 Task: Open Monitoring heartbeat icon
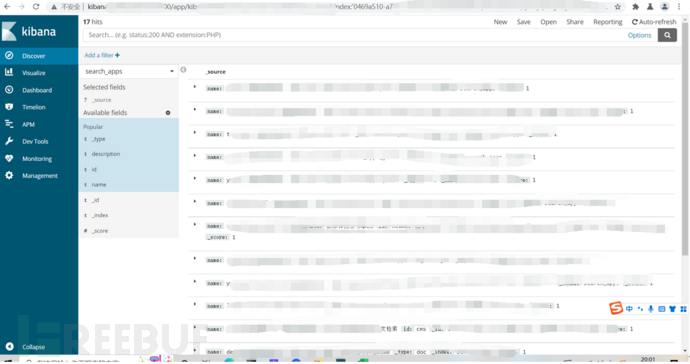pos(9,158)
